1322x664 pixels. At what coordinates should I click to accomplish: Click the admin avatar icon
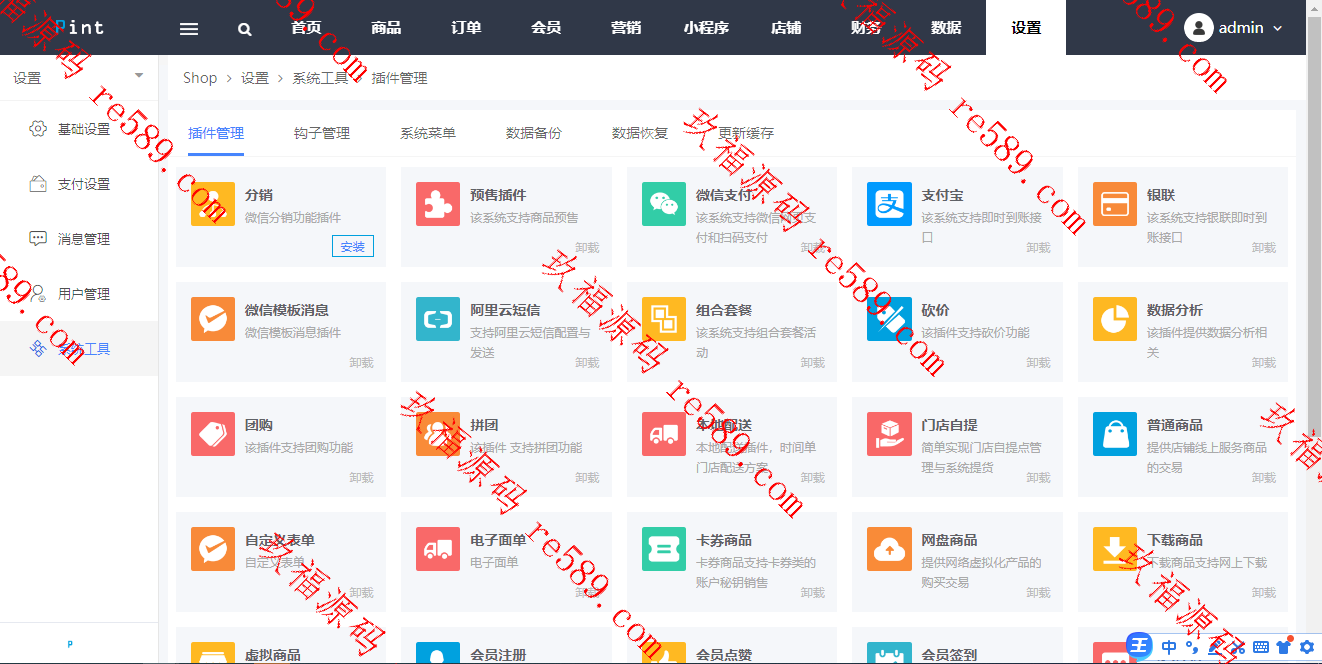coord(1198,28)
